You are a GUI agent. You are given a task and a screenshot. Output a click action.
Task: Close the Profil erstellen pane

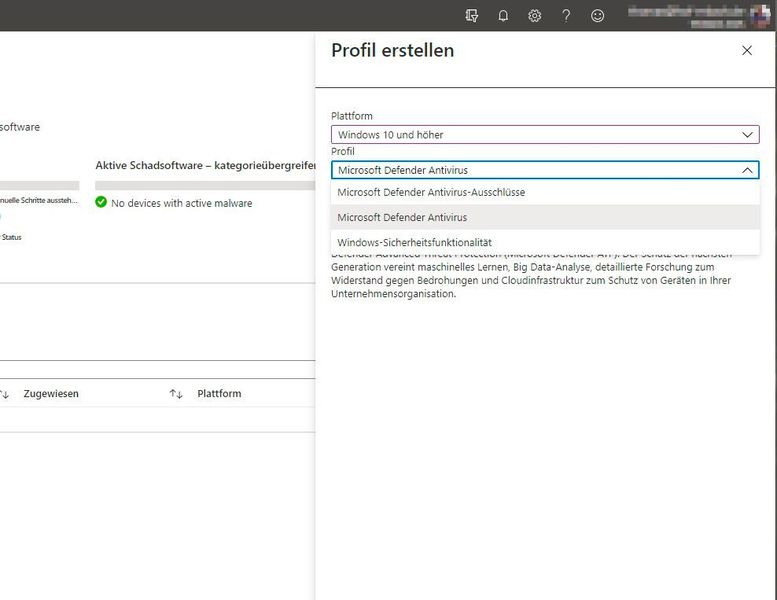[x=747, y=50]
